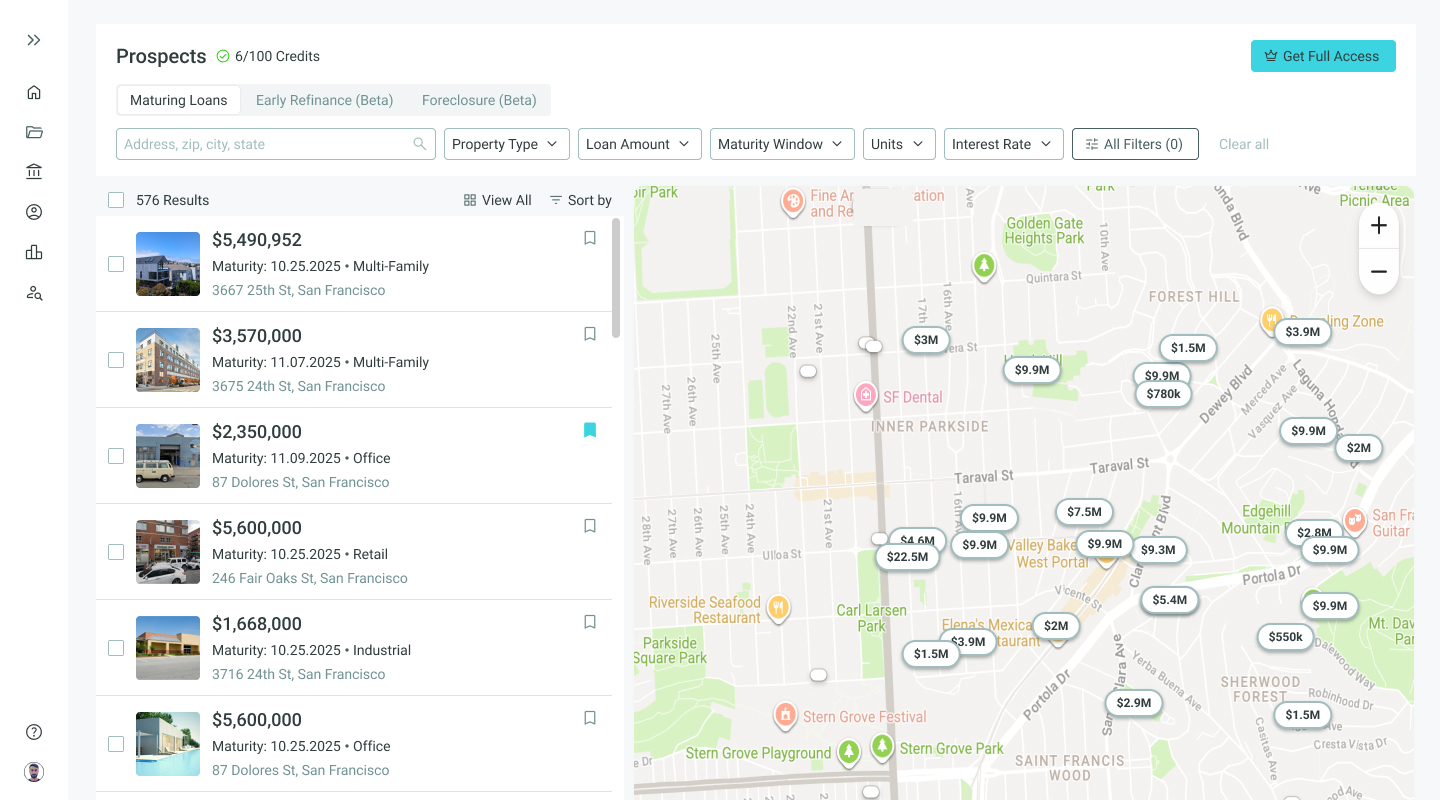This screenshot has height=800, width=1440.
Task: Switch to Early Refinance (Beta) tab
Action: (x=324, y=100)
